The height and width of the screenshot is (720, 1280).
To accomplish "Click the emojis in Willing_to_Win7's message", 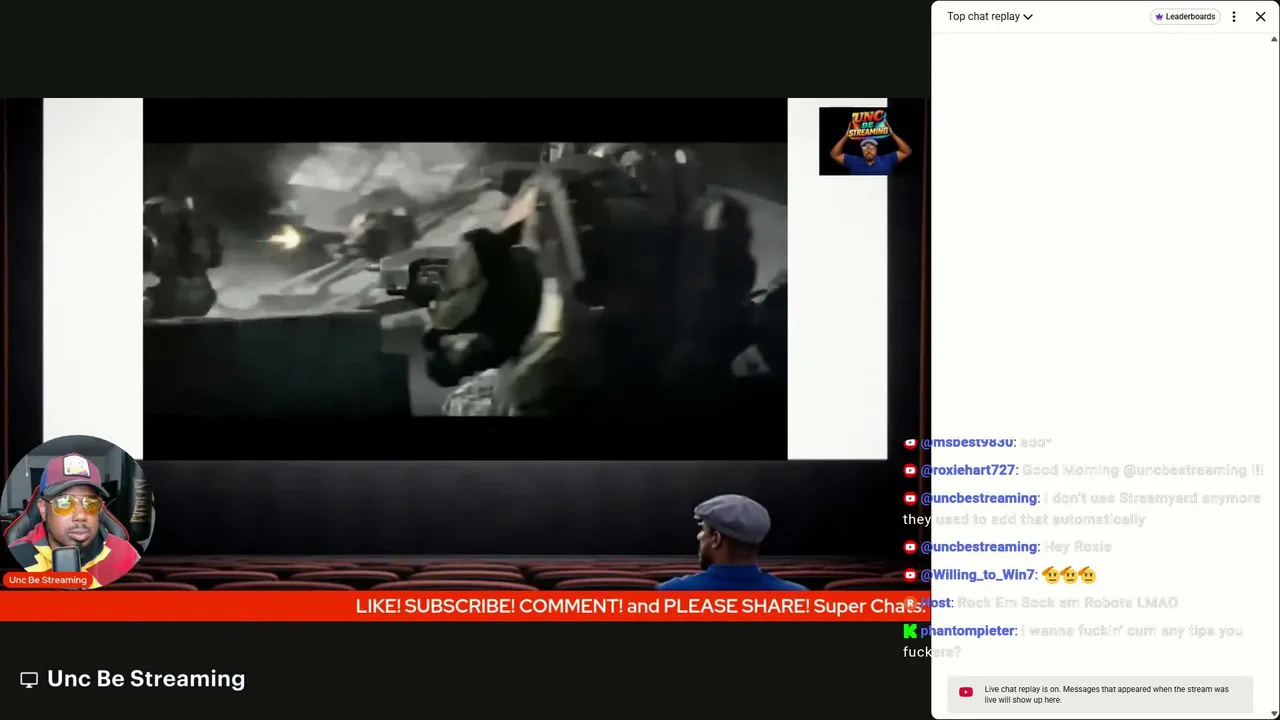I will click(x=1068, y=575).
